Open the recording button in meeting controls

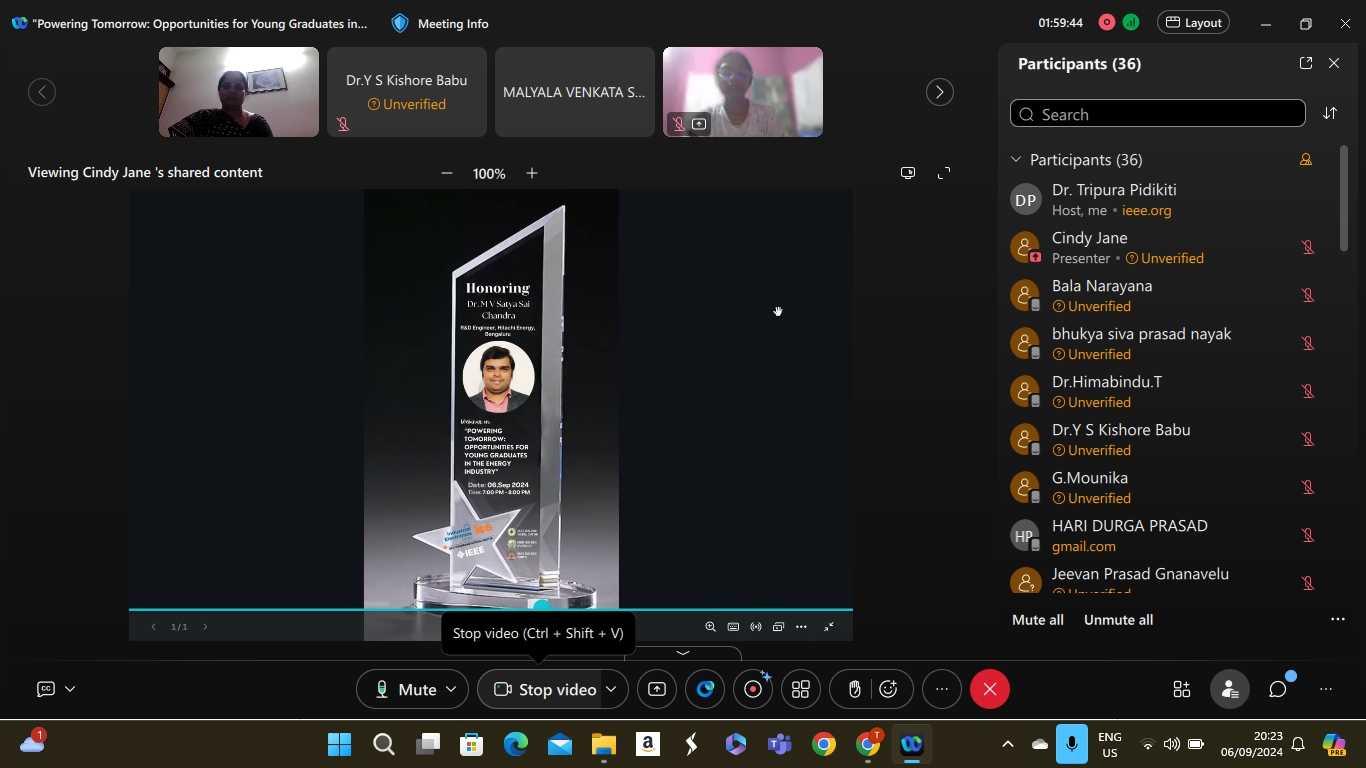(753, 689)
